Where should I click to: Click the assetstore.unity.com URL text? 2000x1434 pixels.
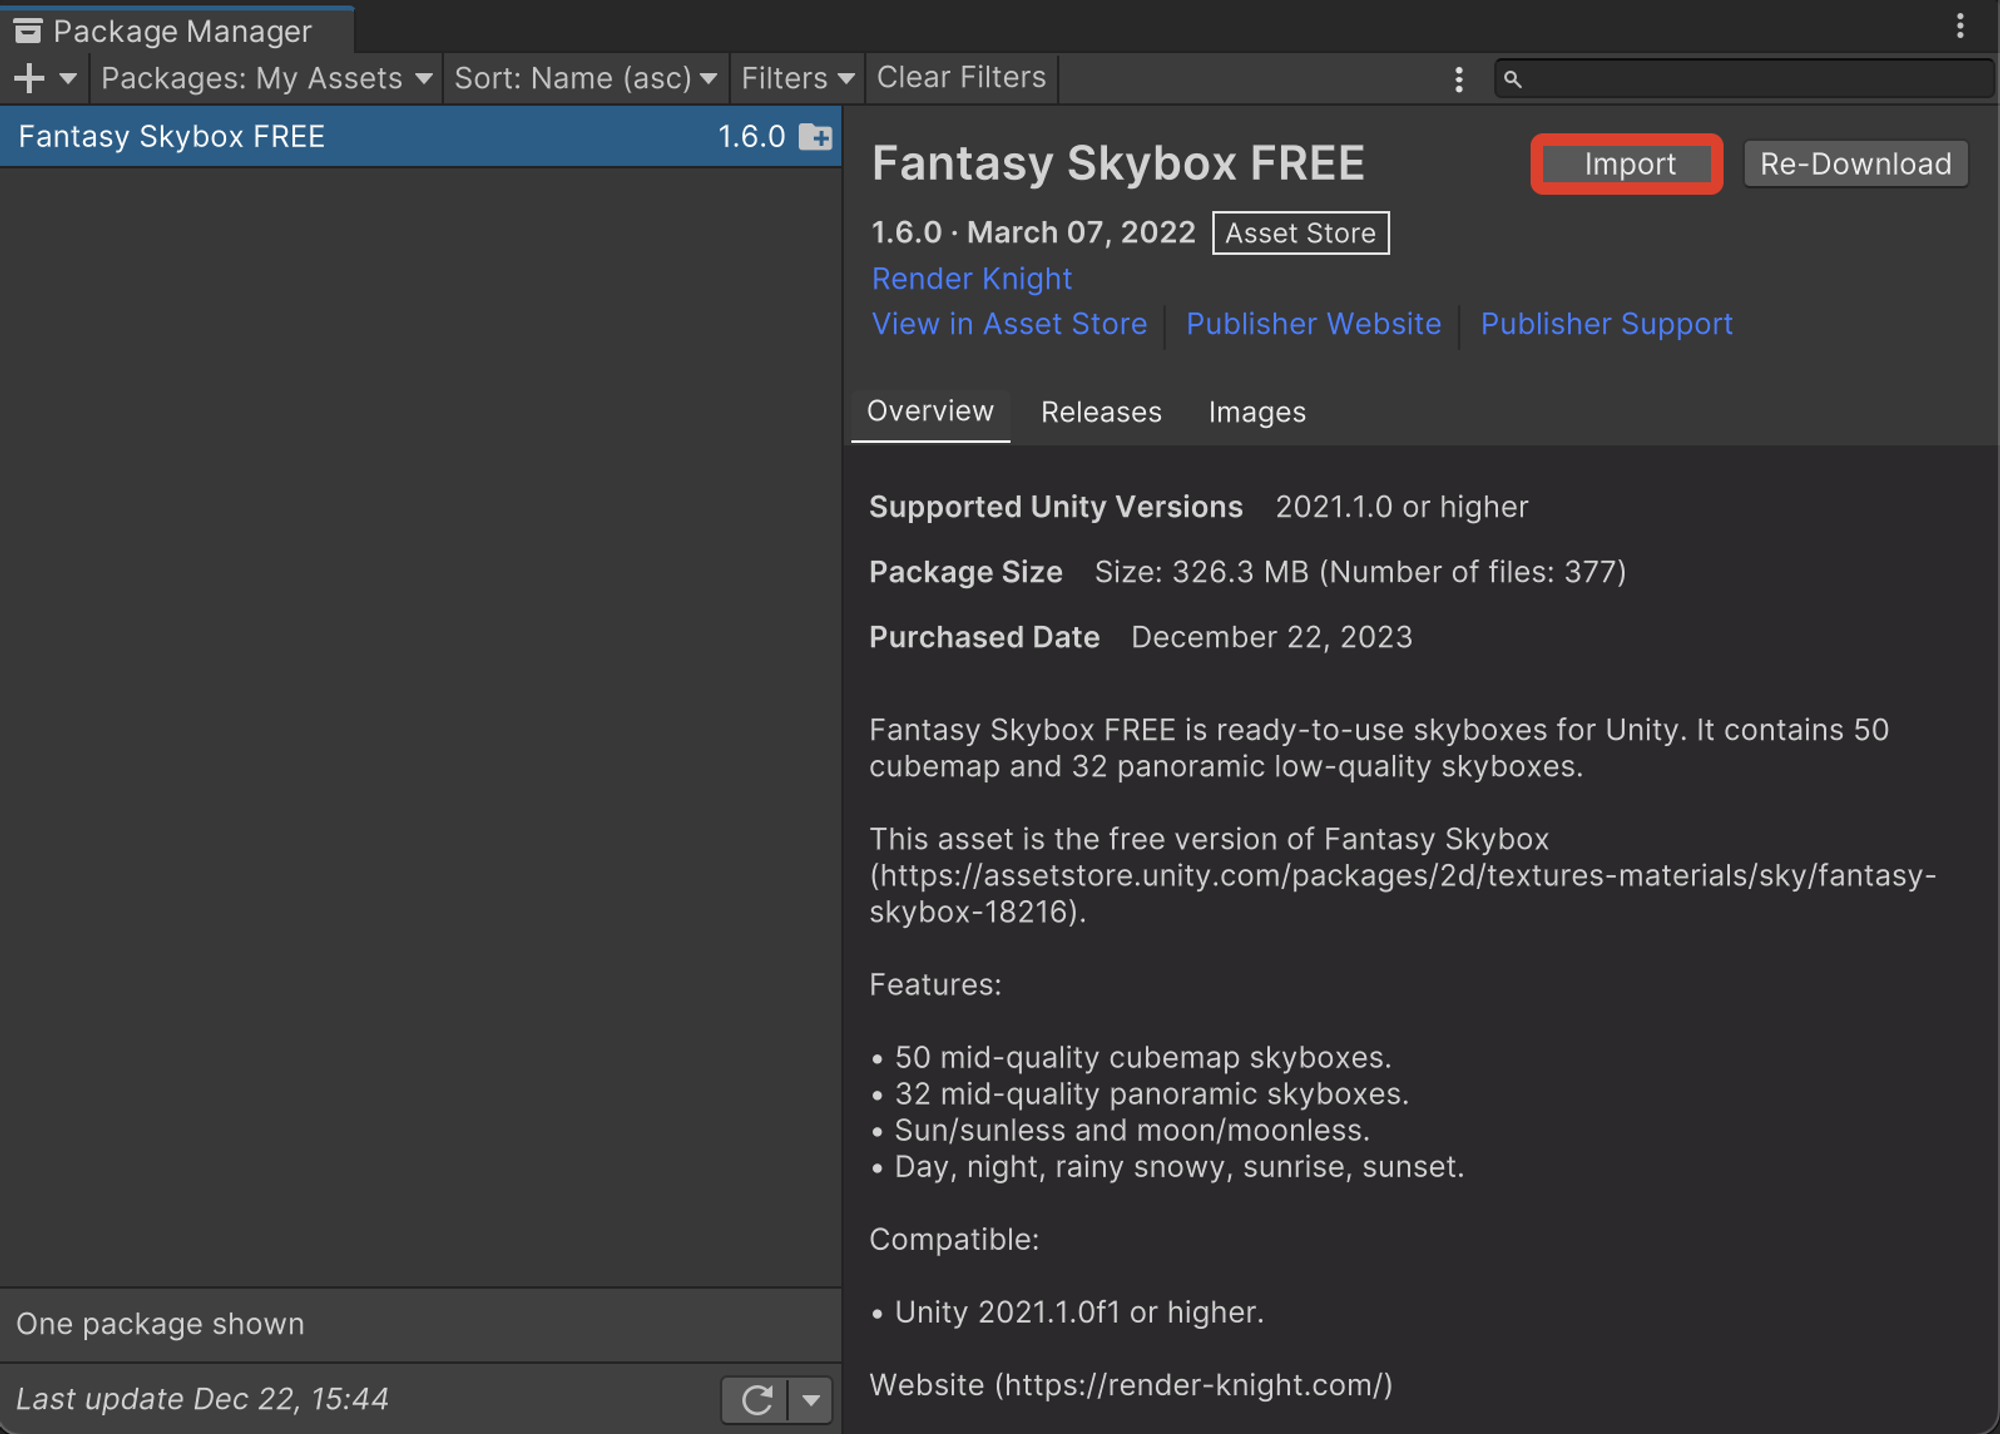pos(1402,893)
